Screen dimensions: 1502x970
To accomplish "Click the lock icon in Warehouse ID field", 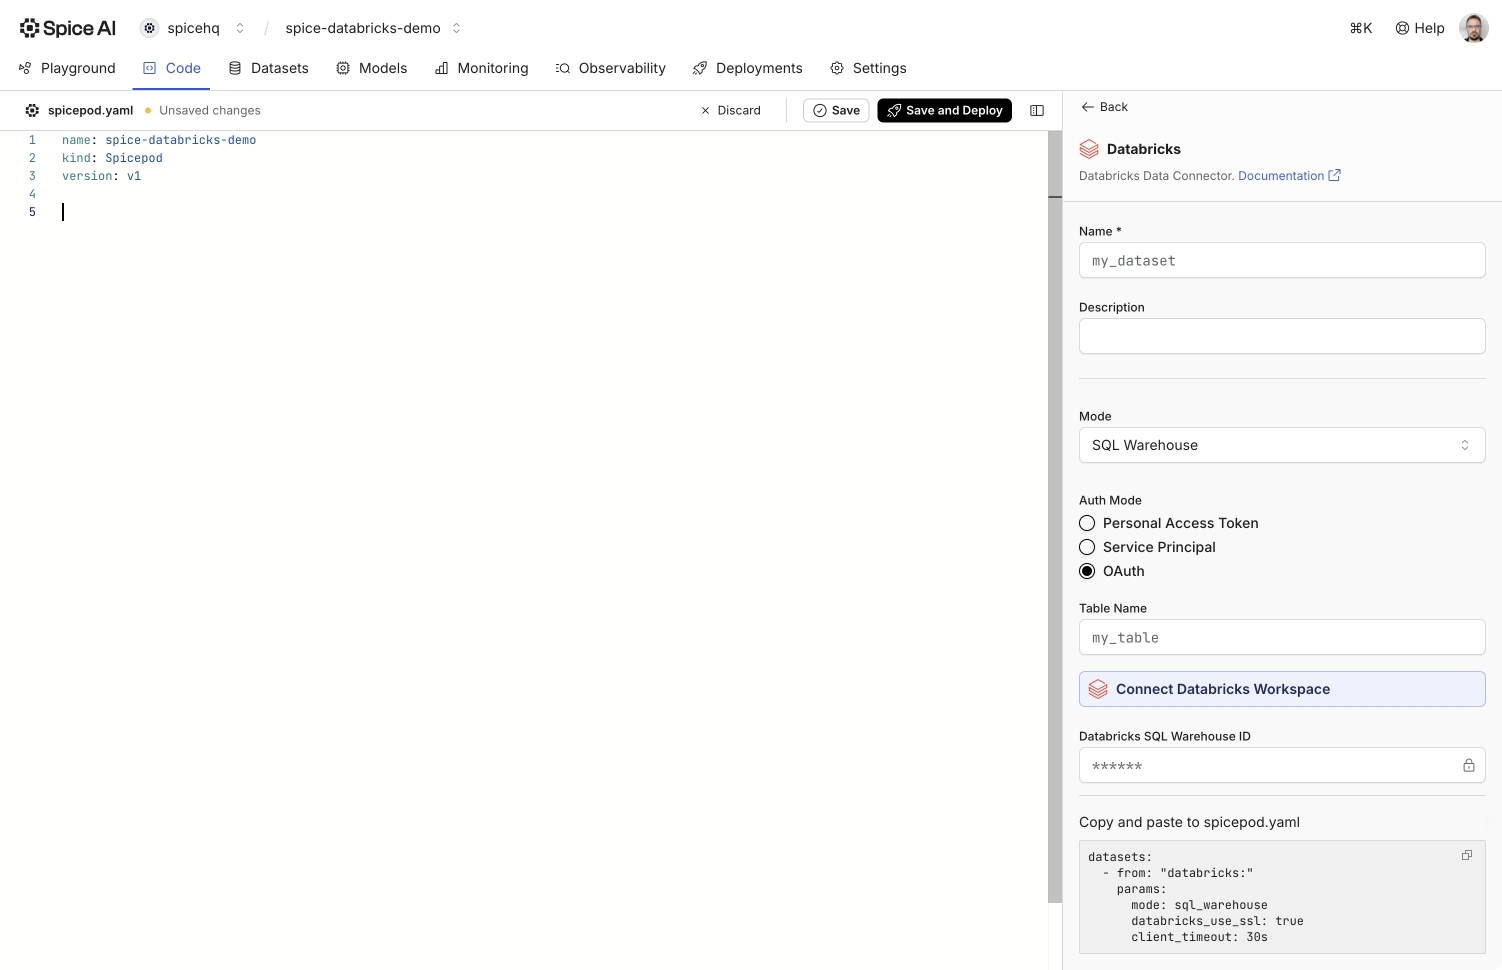I will tap(1468, 766).
